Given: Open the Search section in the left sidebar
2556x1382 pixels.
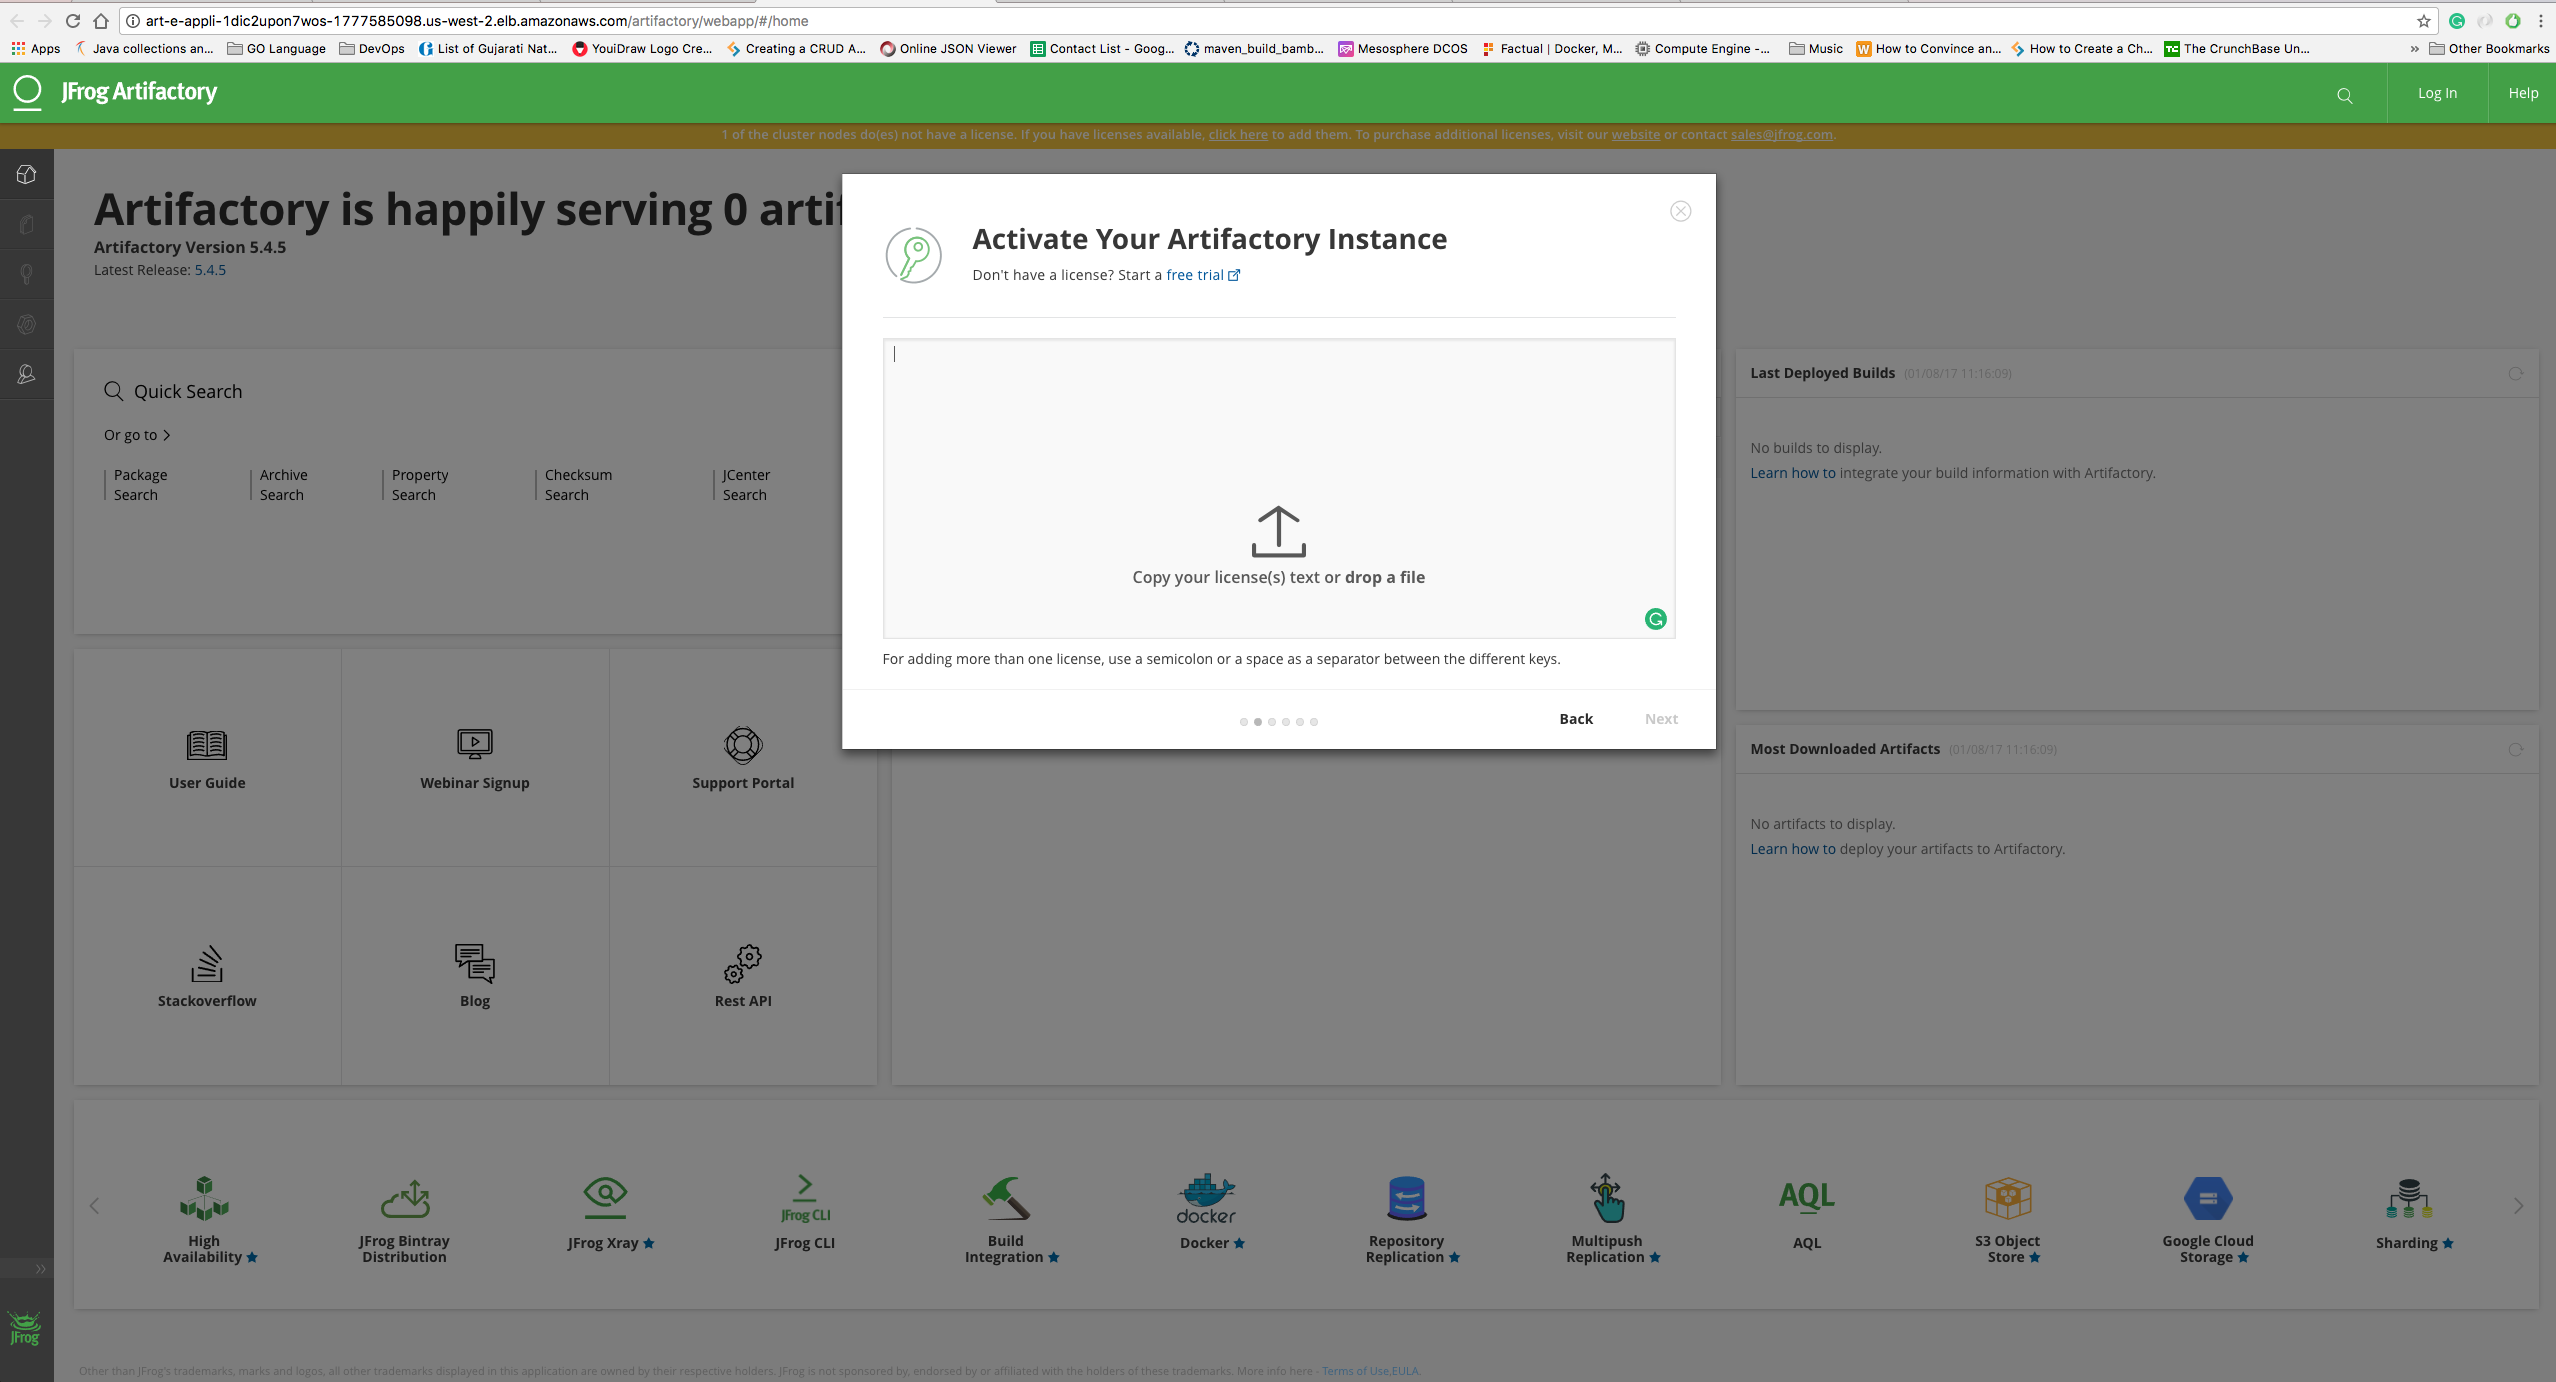Looking at the screenshot, I should point(26,273).
